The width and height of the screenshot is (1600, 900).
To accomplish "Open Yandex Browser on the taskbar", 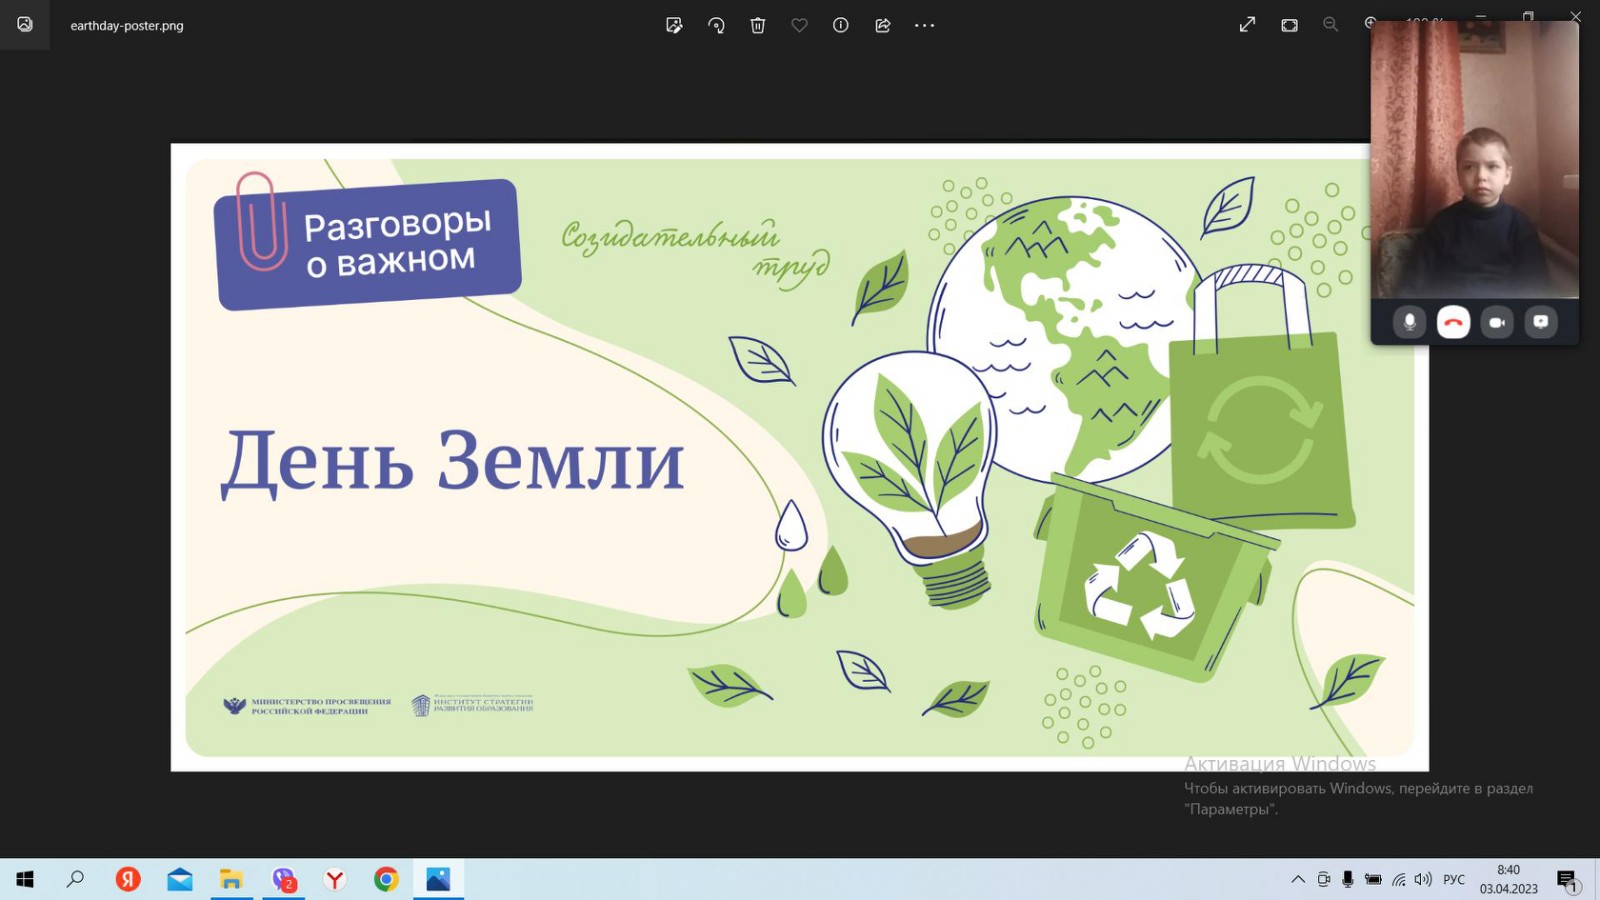I will 335,879.
